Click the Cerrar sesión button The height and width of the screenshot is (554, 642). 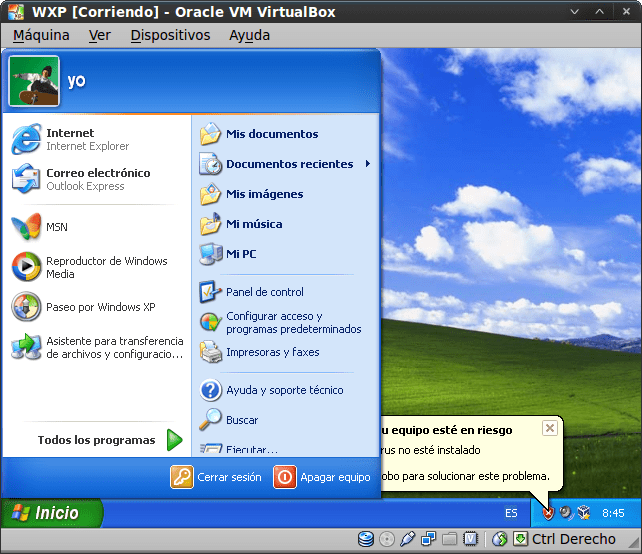click(216, 477)
